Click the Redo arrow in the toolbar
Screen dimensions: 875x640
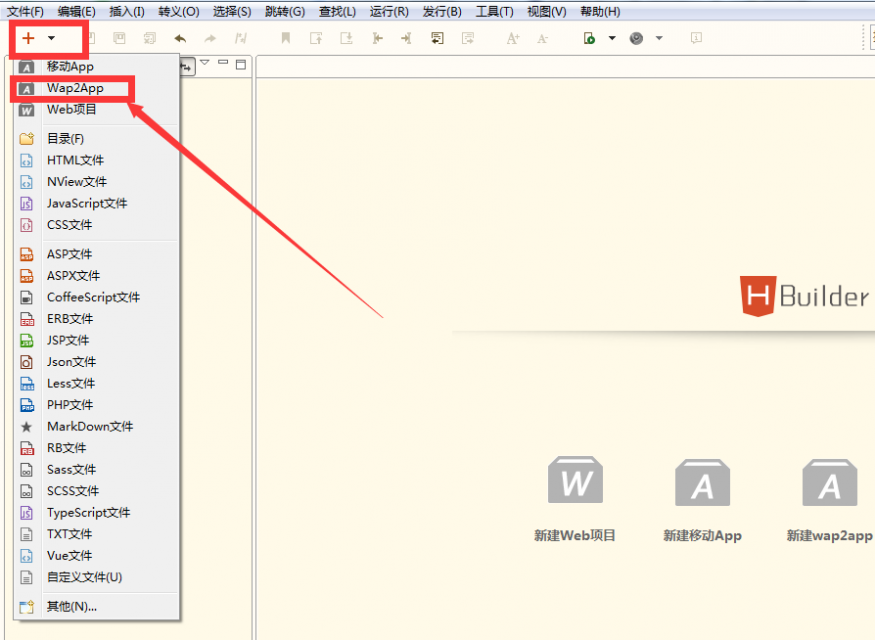coord(210,38)
